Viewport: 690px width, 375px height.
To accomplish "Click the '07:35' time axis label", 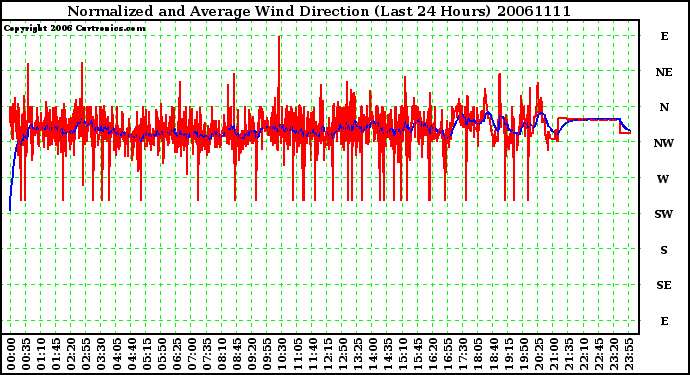I will (207, 354).
